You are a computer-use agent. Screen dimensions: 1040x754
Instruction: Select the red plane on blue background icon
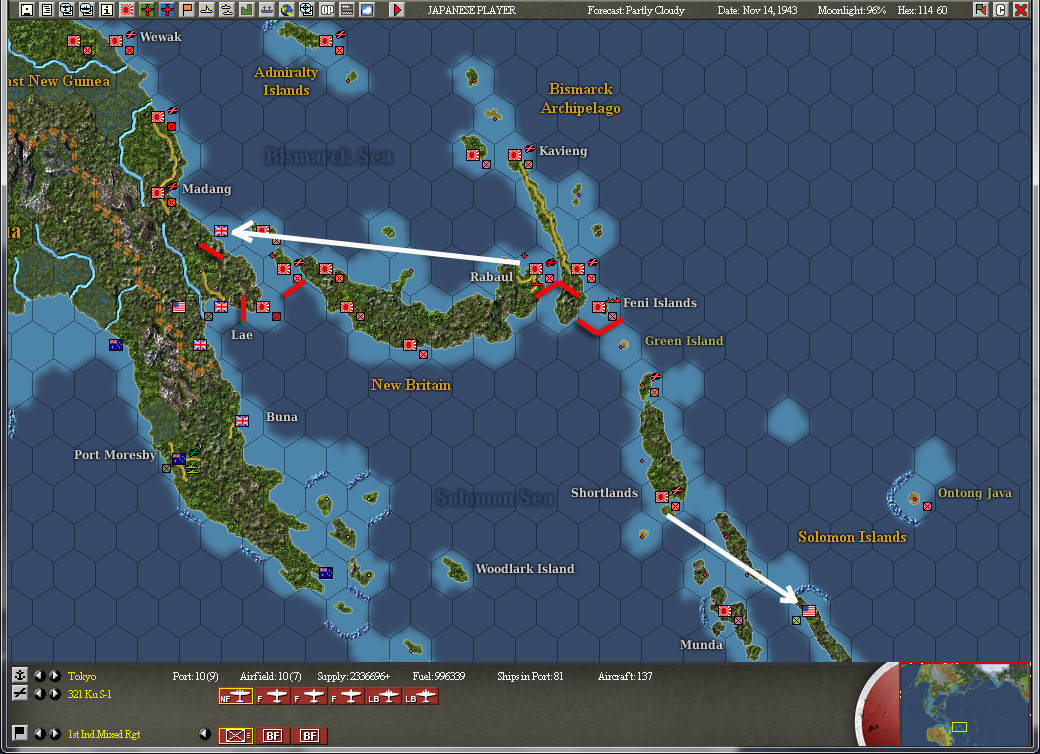point(167,10)
